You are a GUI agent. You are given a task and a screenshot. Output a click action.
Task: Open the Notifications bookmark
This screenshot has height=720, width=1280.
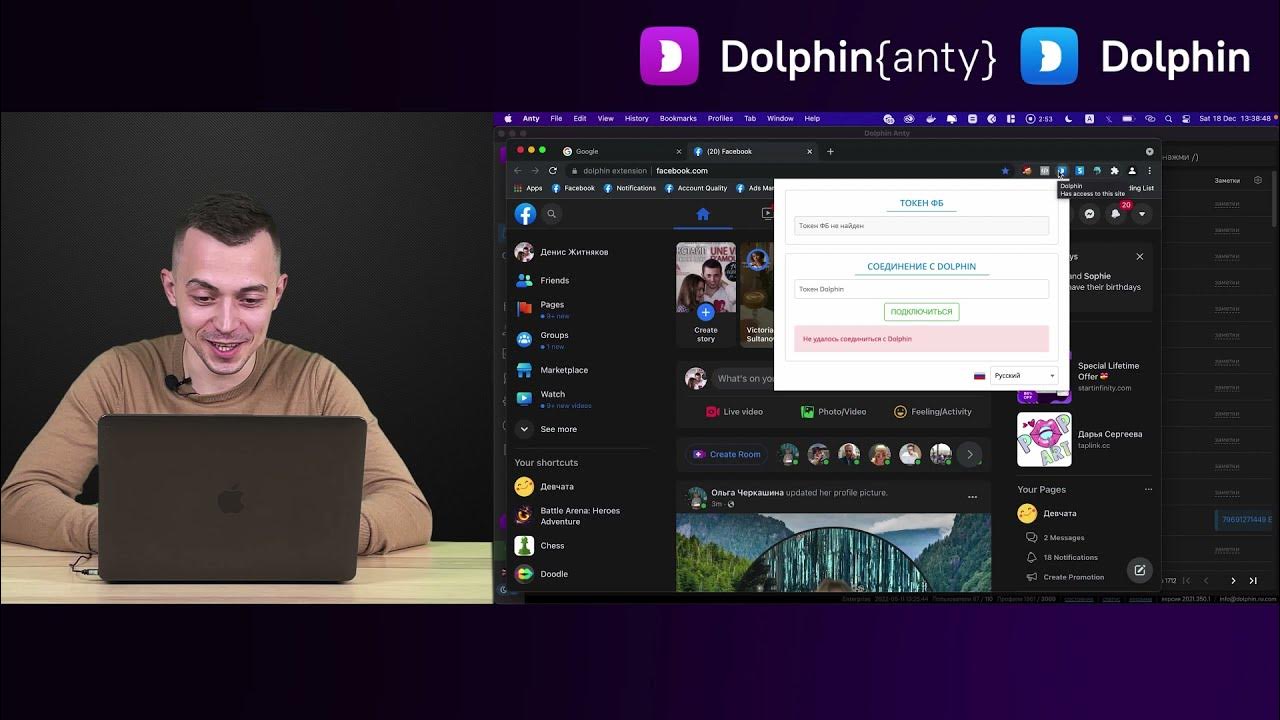click(630, 188)
